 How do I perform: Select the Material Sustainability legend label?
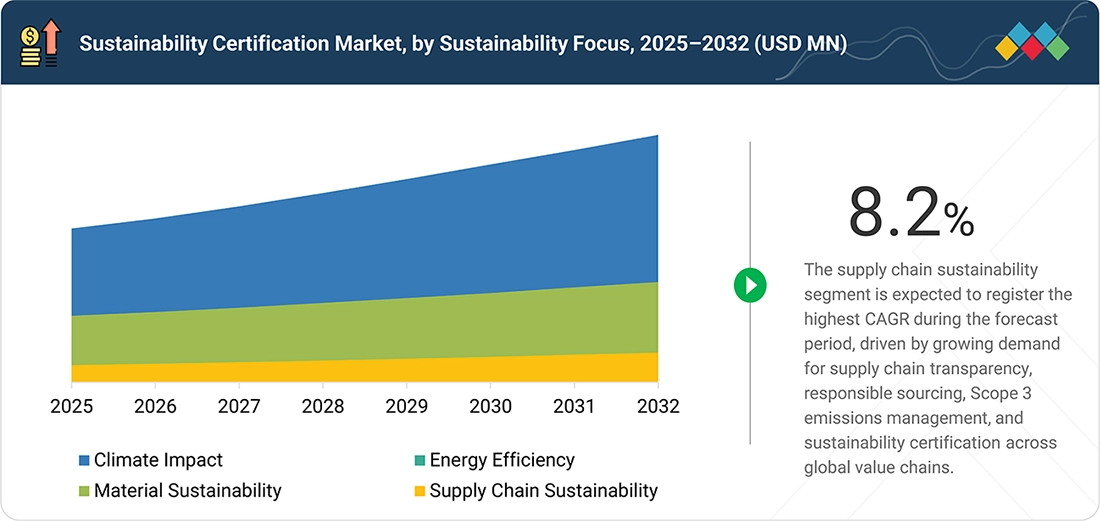(x=188, y=490)
